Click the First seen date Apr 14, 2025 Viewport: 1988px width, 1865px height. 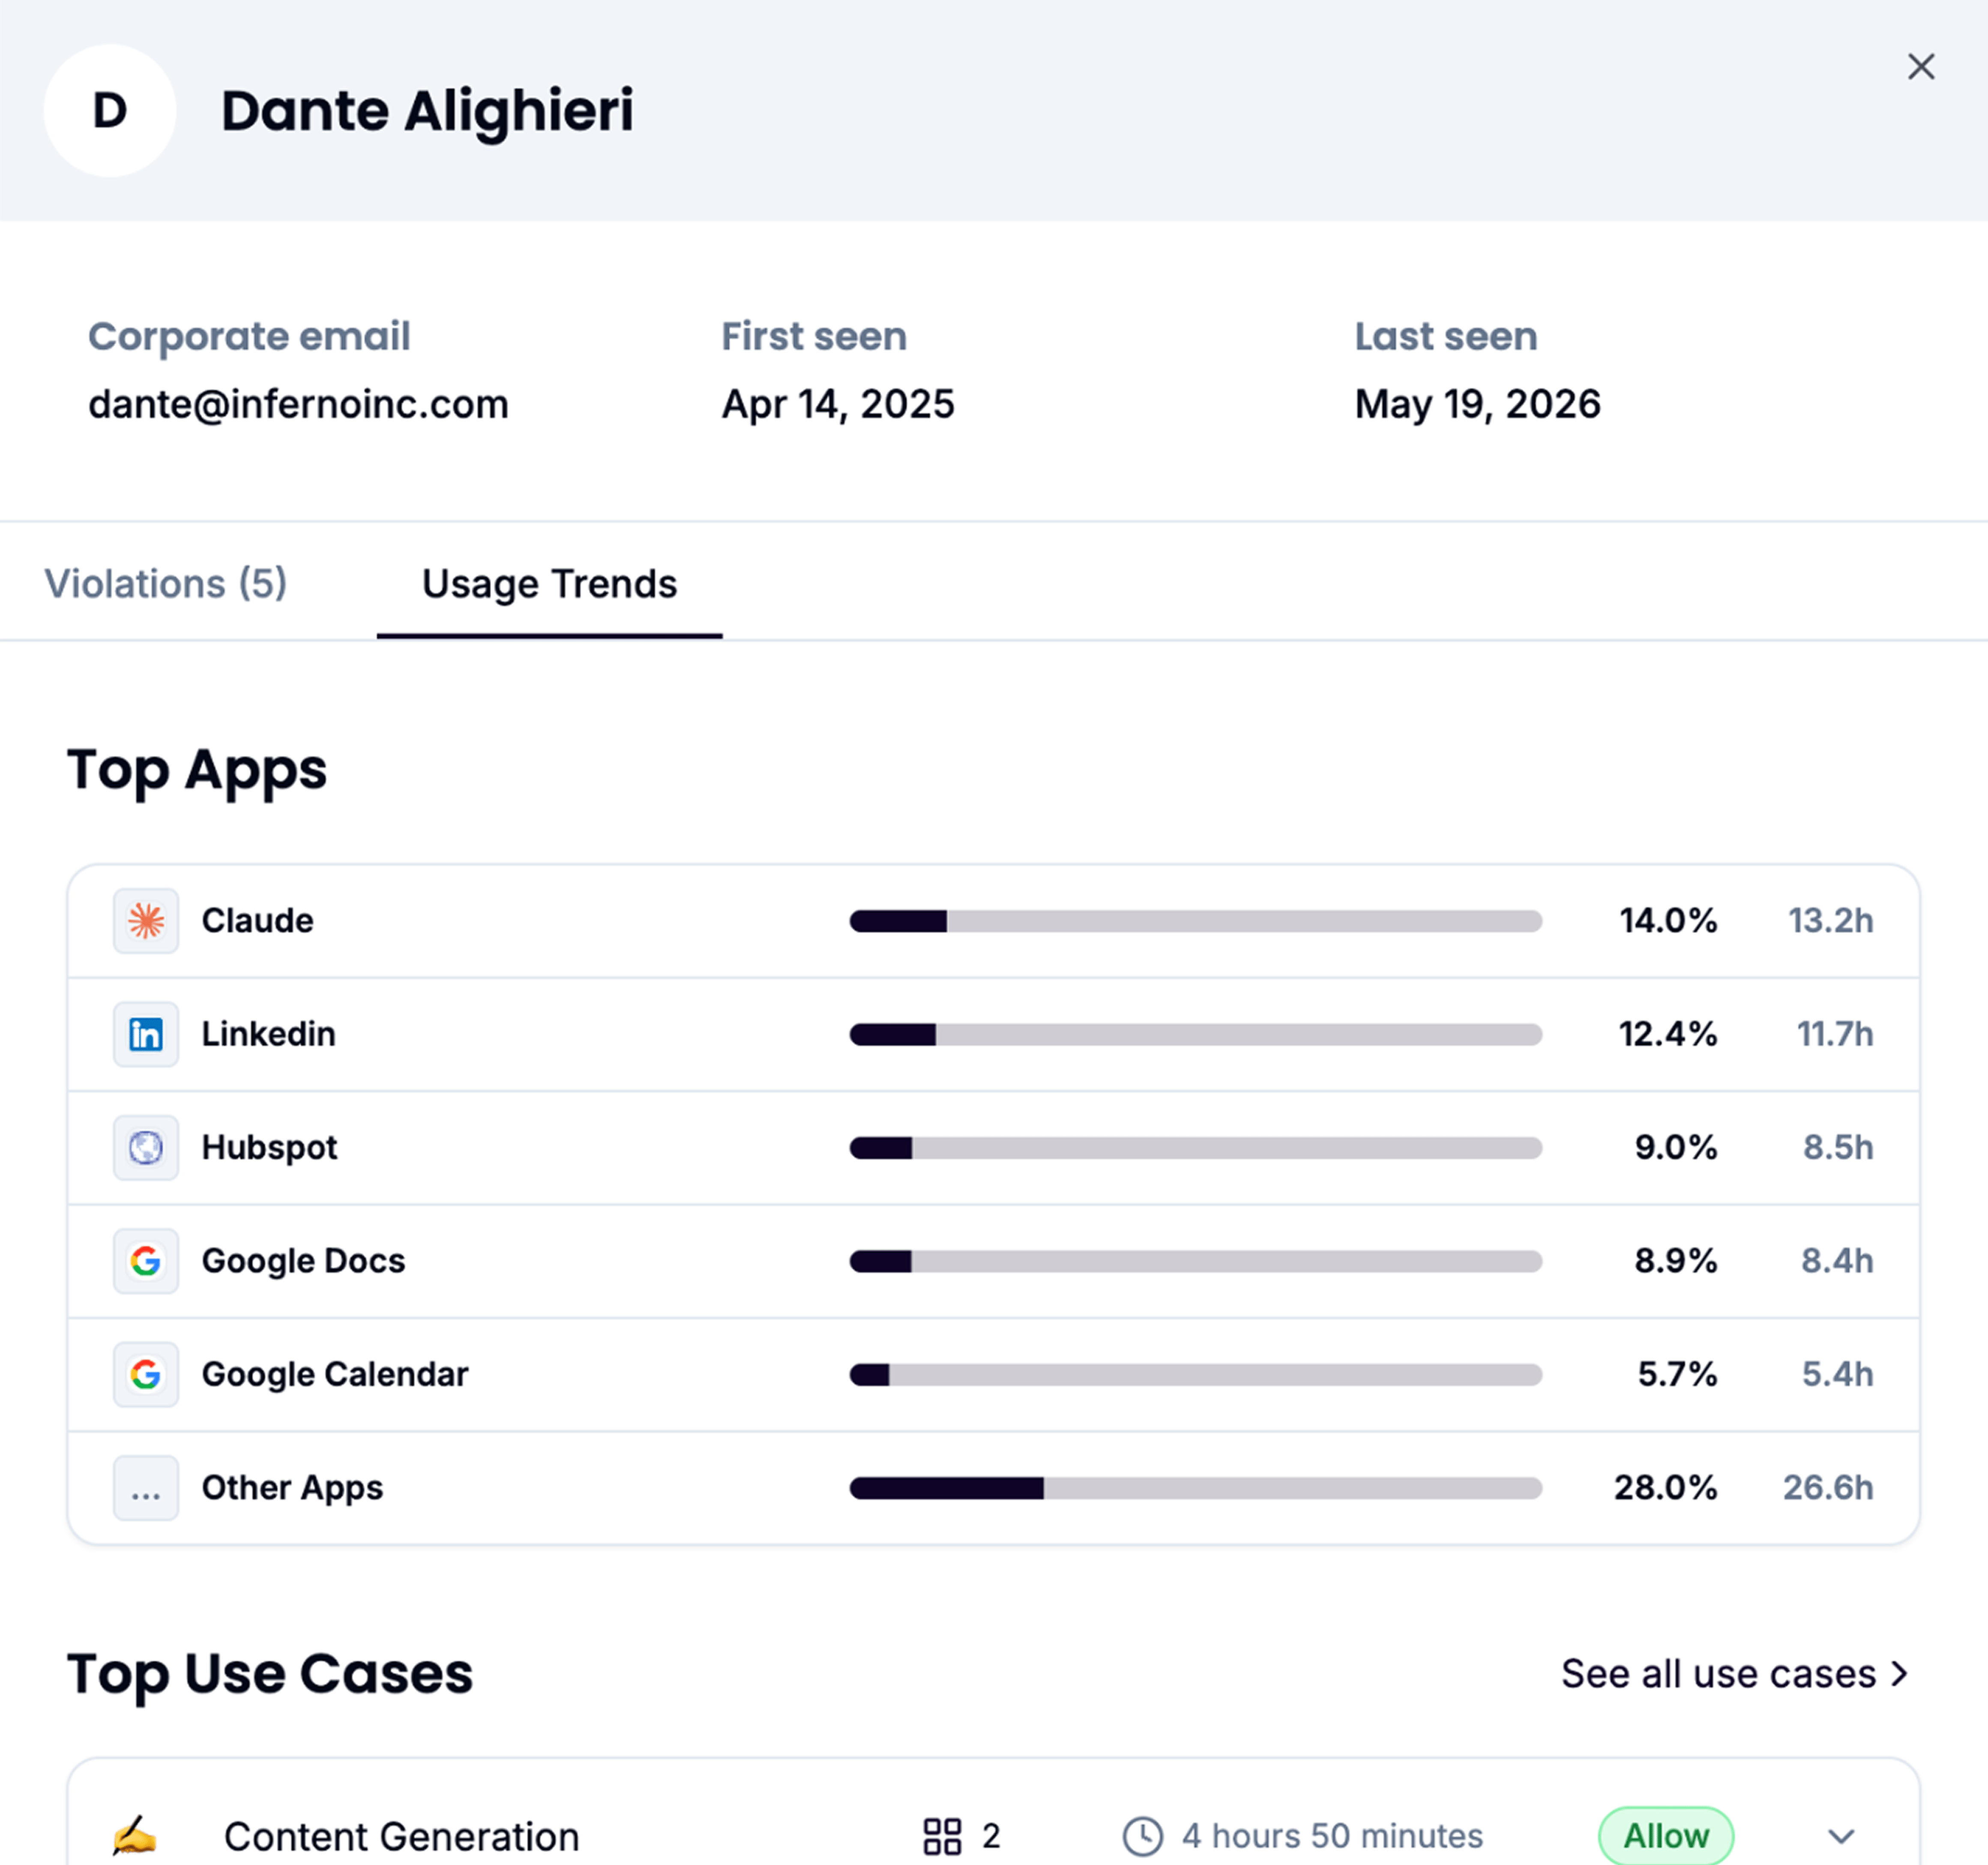point(838,405)
